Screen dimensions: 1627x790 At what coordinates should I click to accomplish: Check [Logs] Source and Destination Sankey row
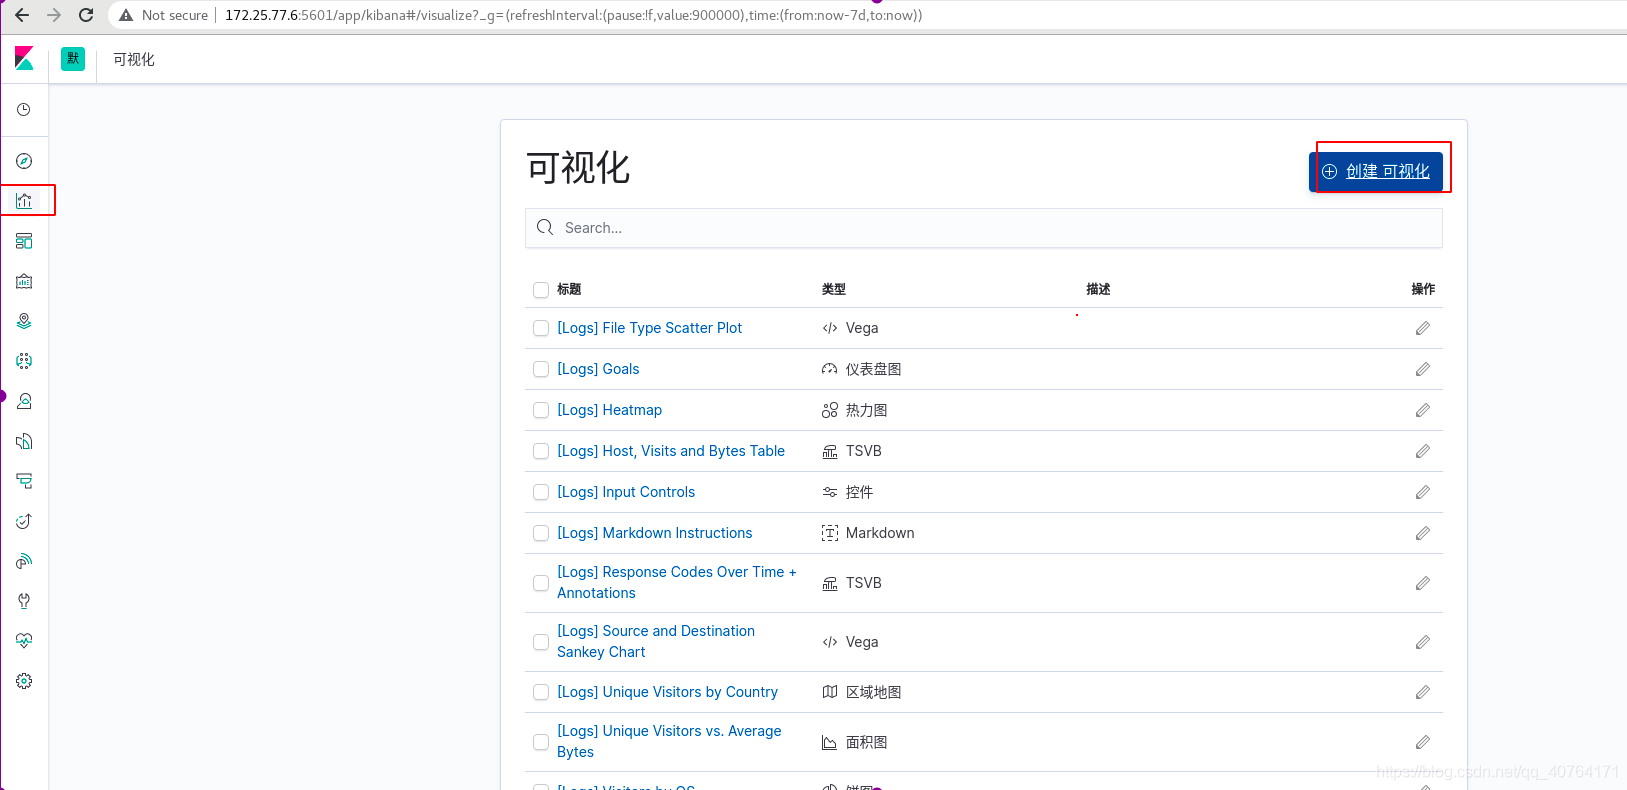[x=541, y=642]
